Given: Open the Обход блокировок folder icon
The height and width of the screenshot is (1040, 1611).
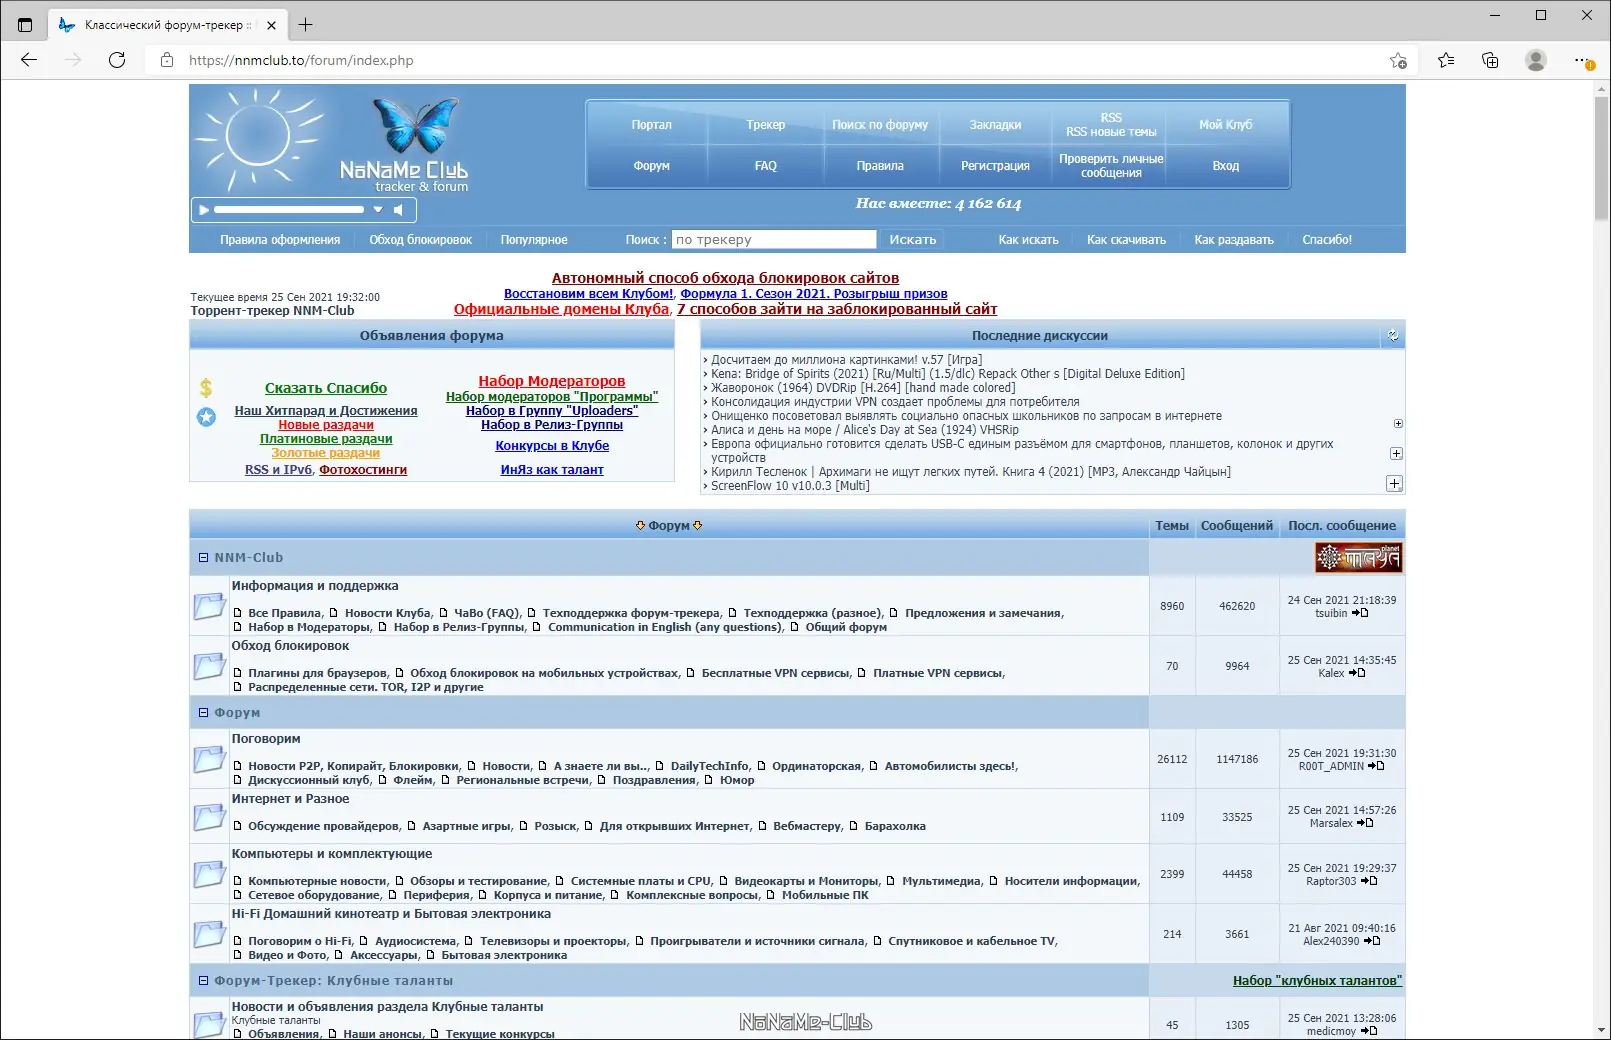Looking at the screenshot, I should pos(208,666).
